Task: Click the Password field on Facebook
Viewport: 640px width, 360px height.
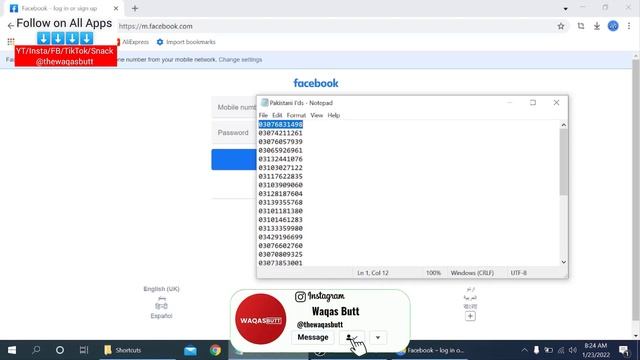Action: pos(234,133)
